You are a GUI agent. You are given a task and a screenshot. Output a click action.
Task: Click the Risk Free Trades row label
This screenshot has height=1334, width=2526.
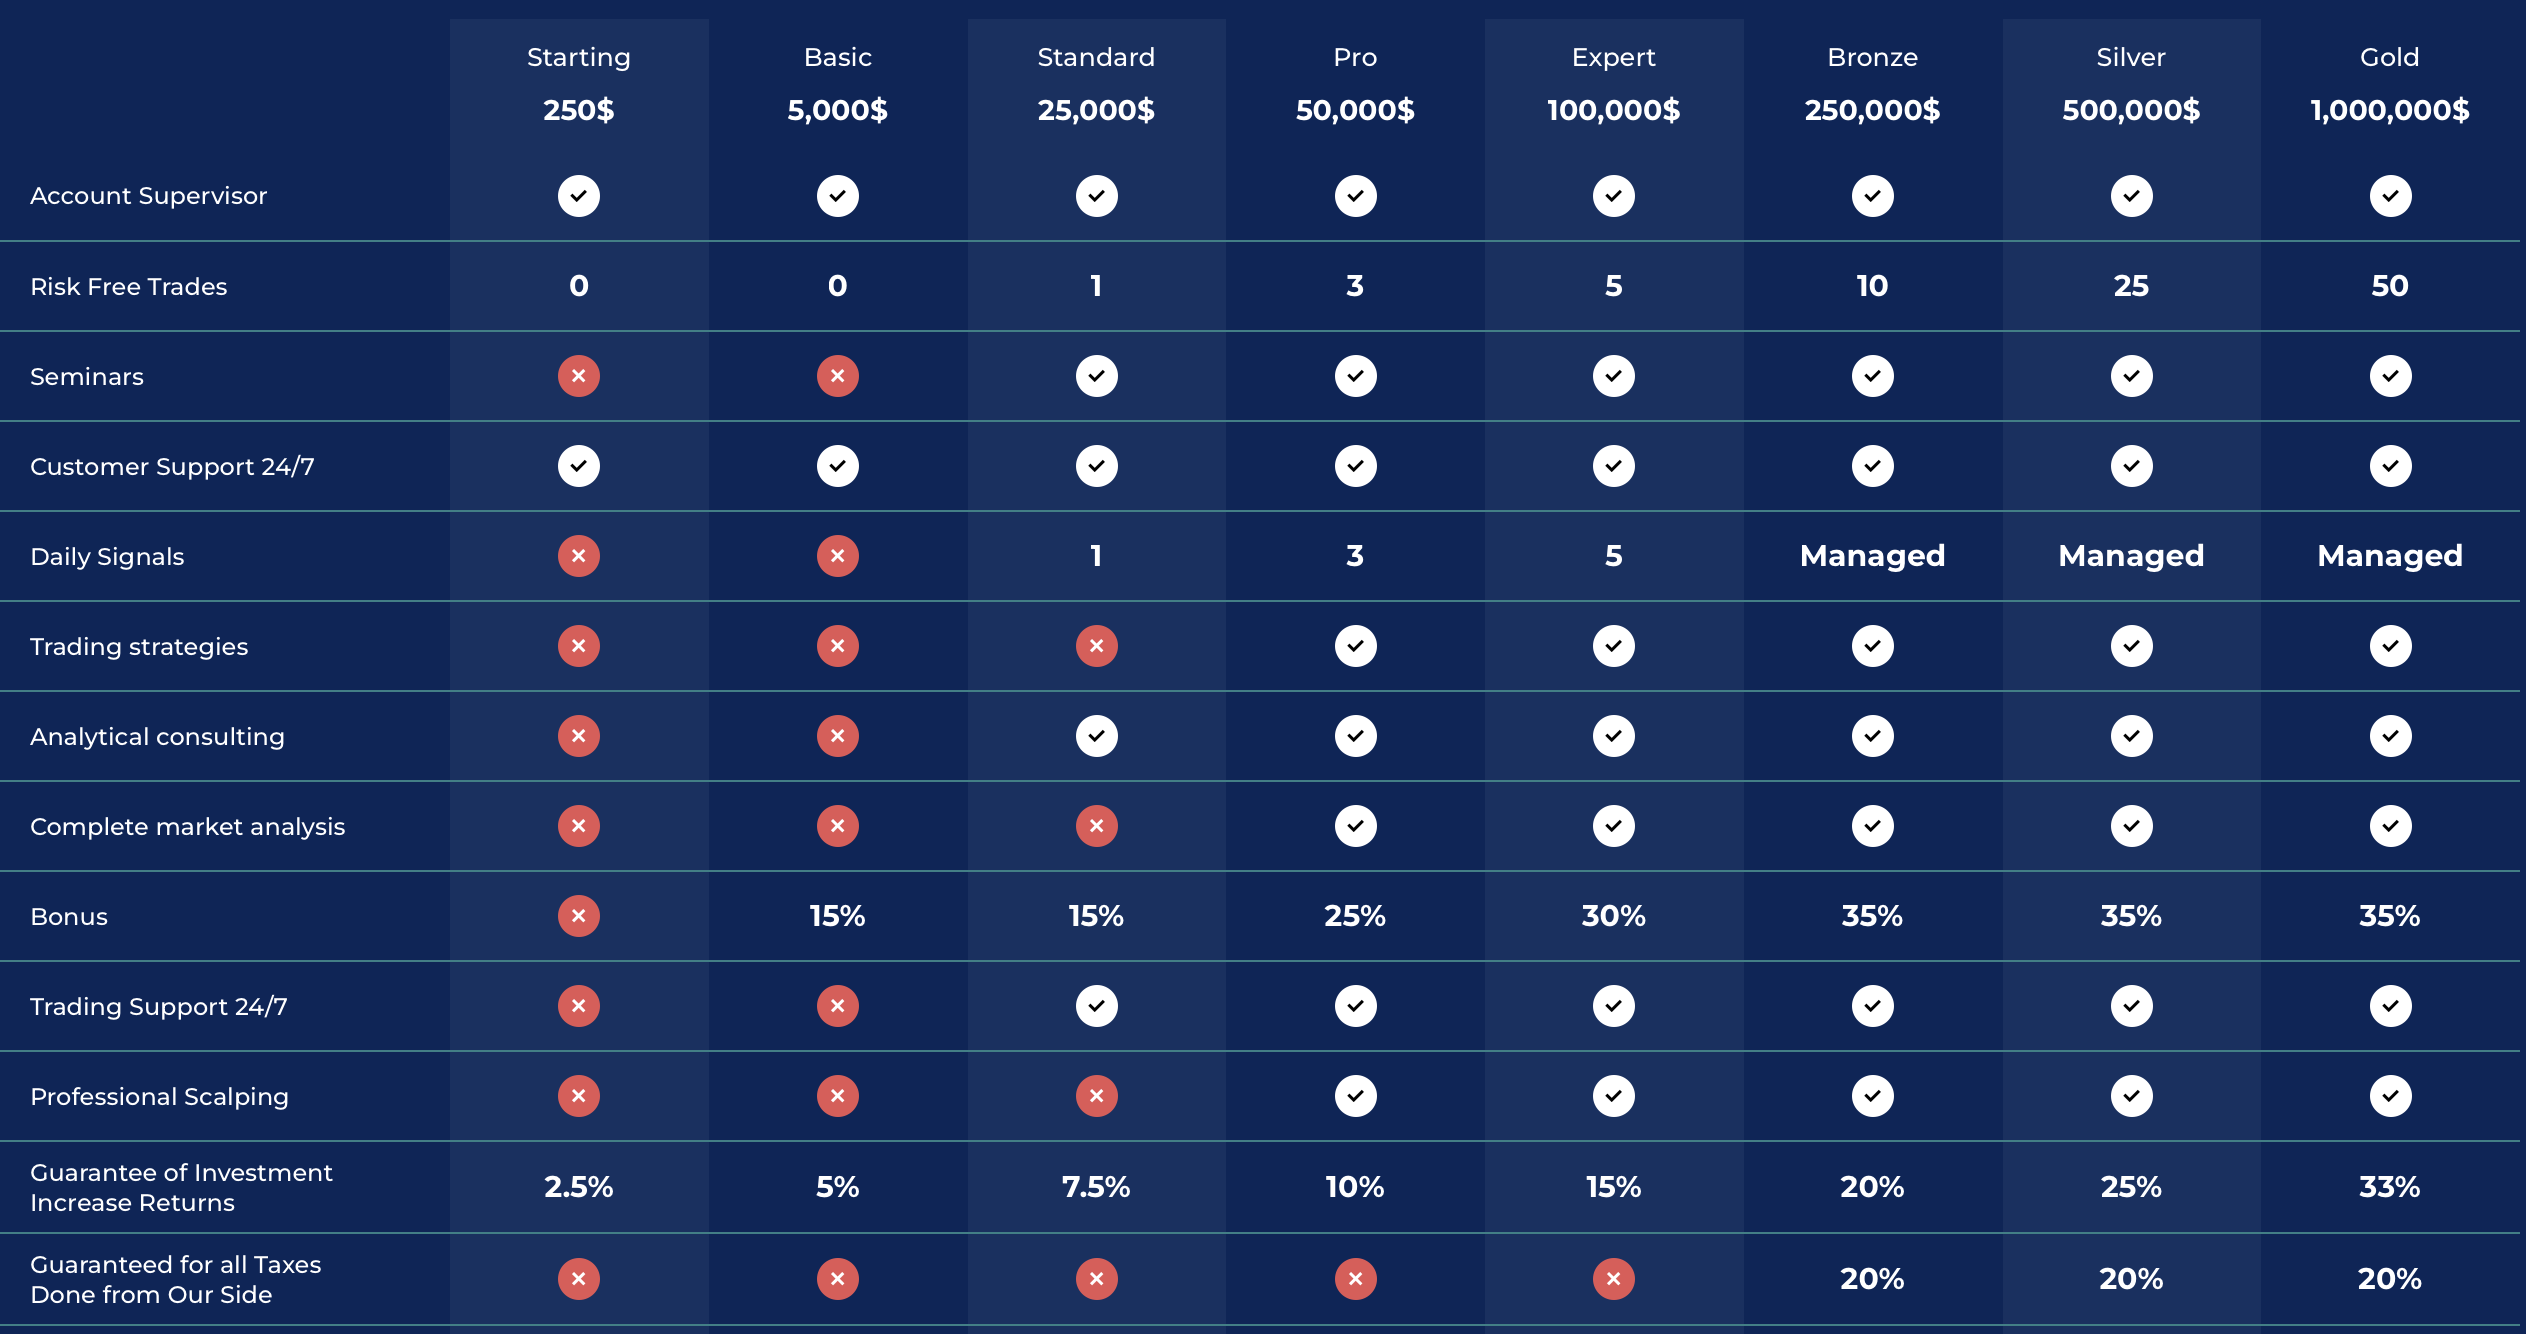click(x=129, y=287)
